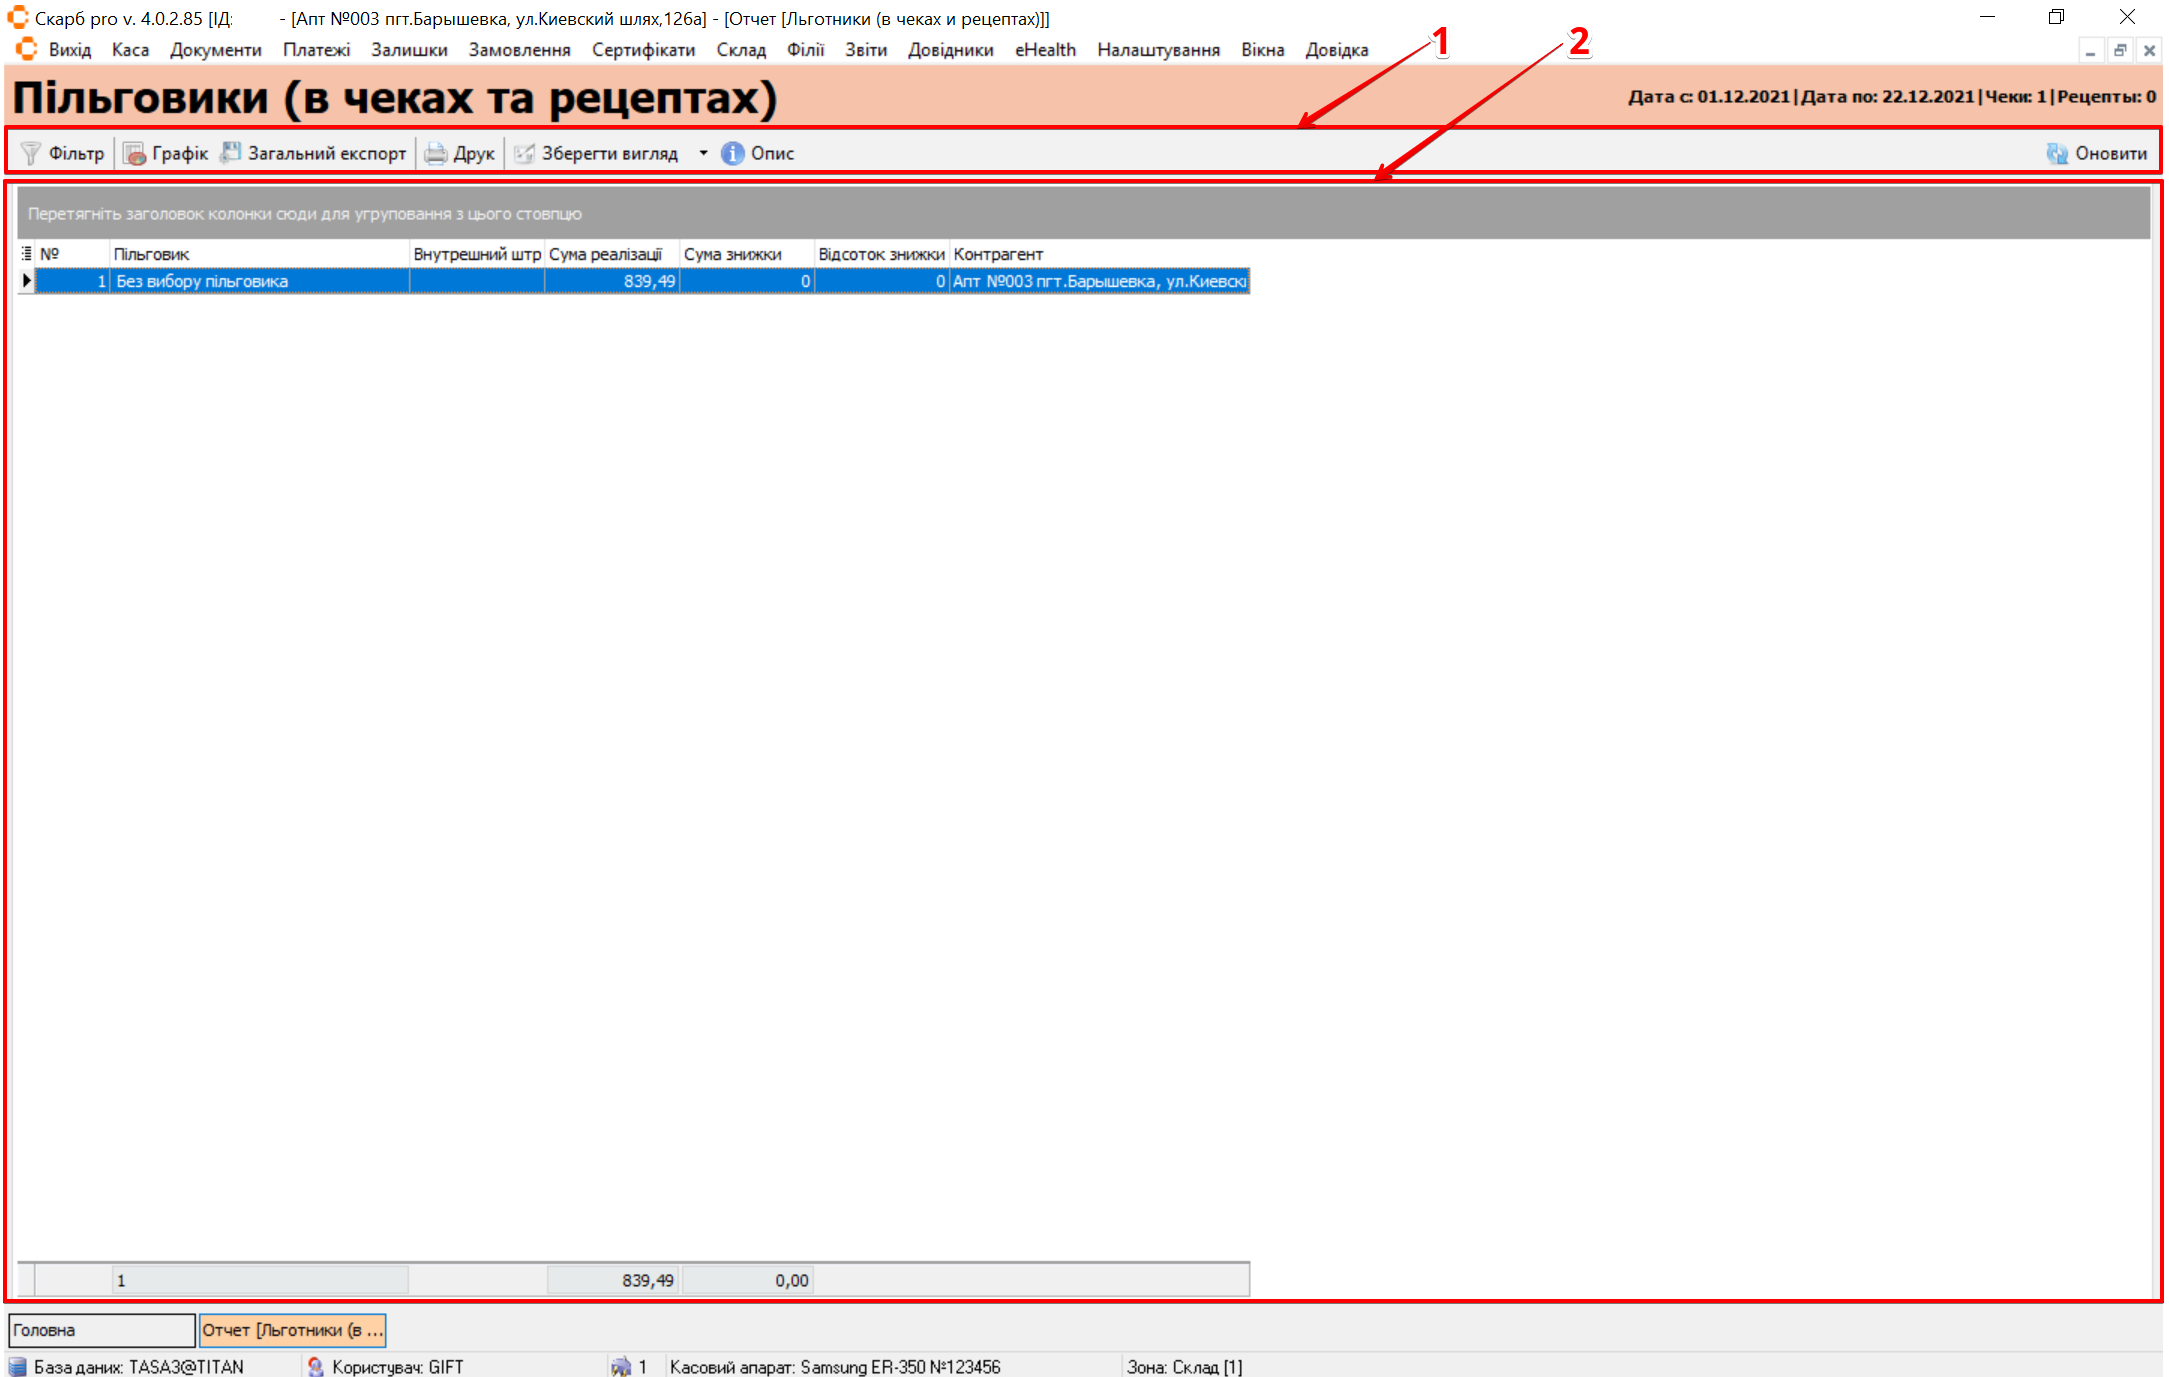This screenshot has width=2169, height=1377.
Task: Click Зберегти вигляд icon
Action: point(524,153)
